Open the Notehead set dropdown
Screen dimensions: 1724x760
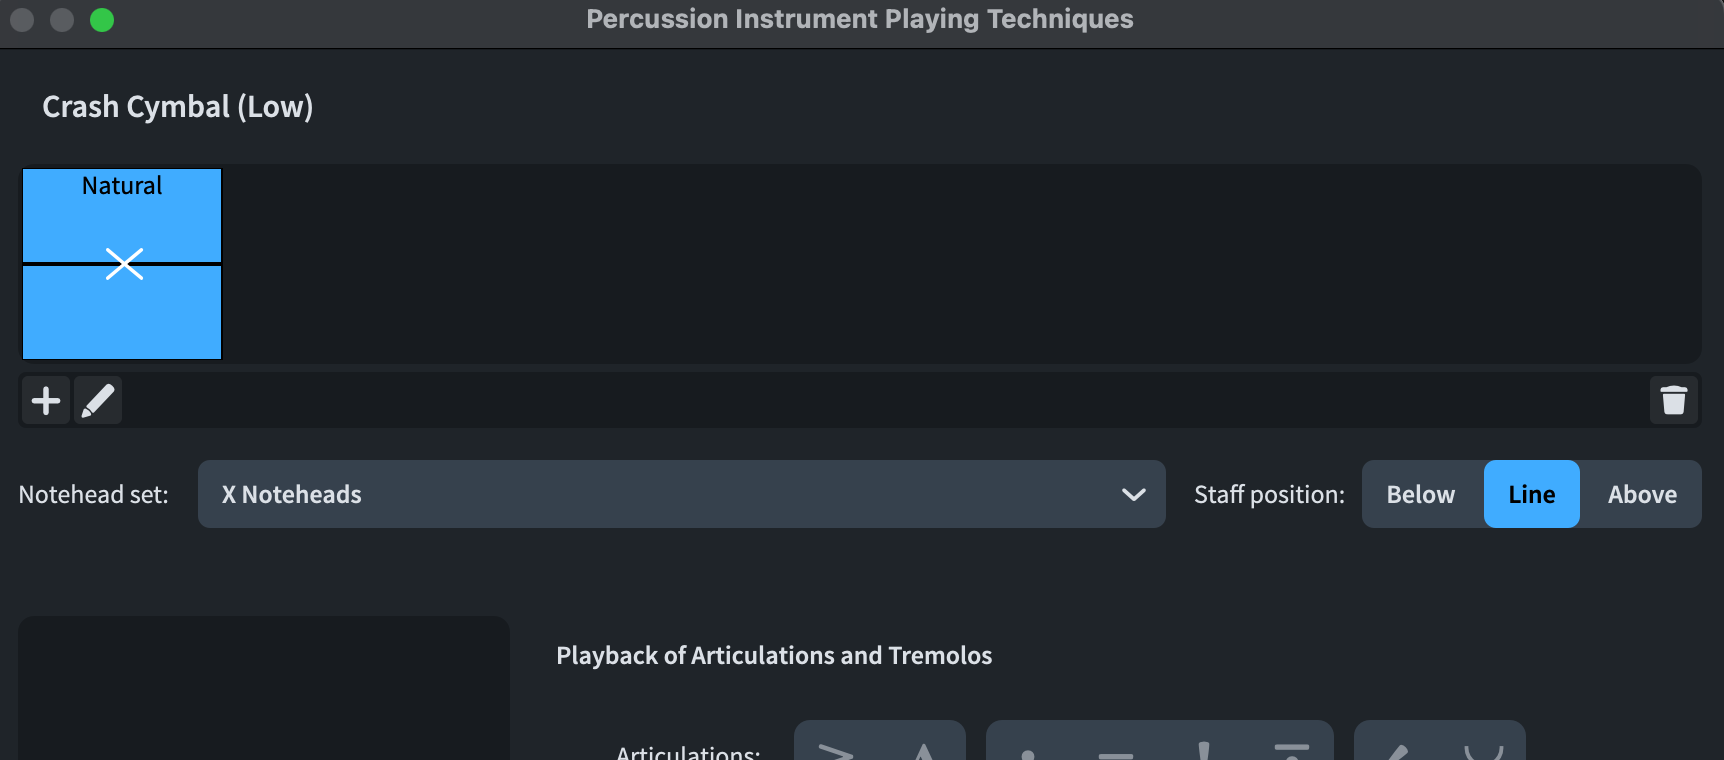pos(681,494)
